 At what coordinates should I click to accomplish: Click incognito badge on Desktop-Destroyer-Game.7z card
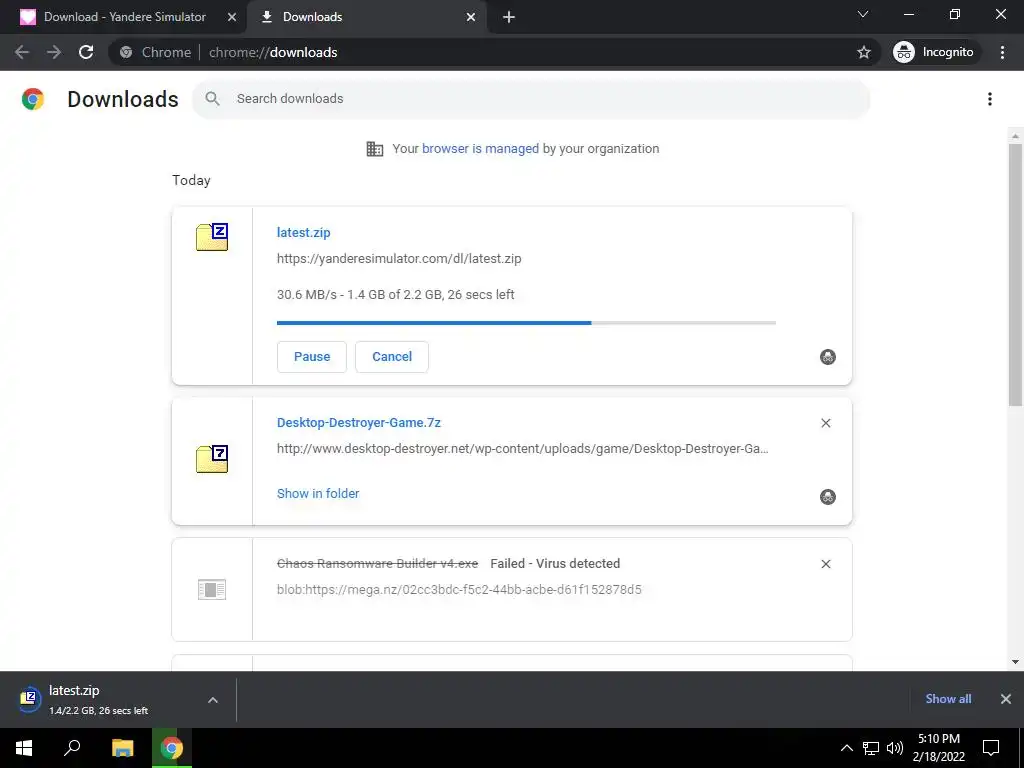click(827, 497)
